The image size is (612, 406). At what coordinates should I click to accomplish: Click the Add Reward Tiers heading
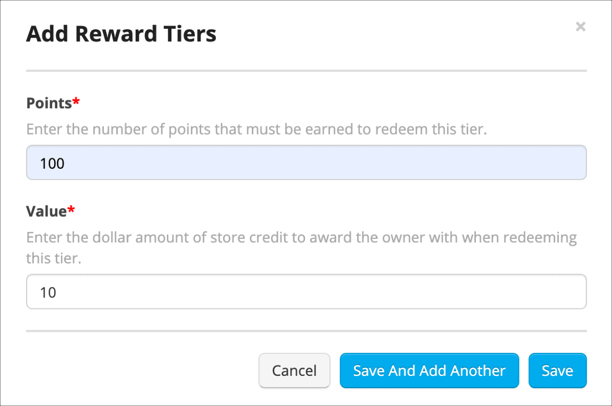point(121,34)
